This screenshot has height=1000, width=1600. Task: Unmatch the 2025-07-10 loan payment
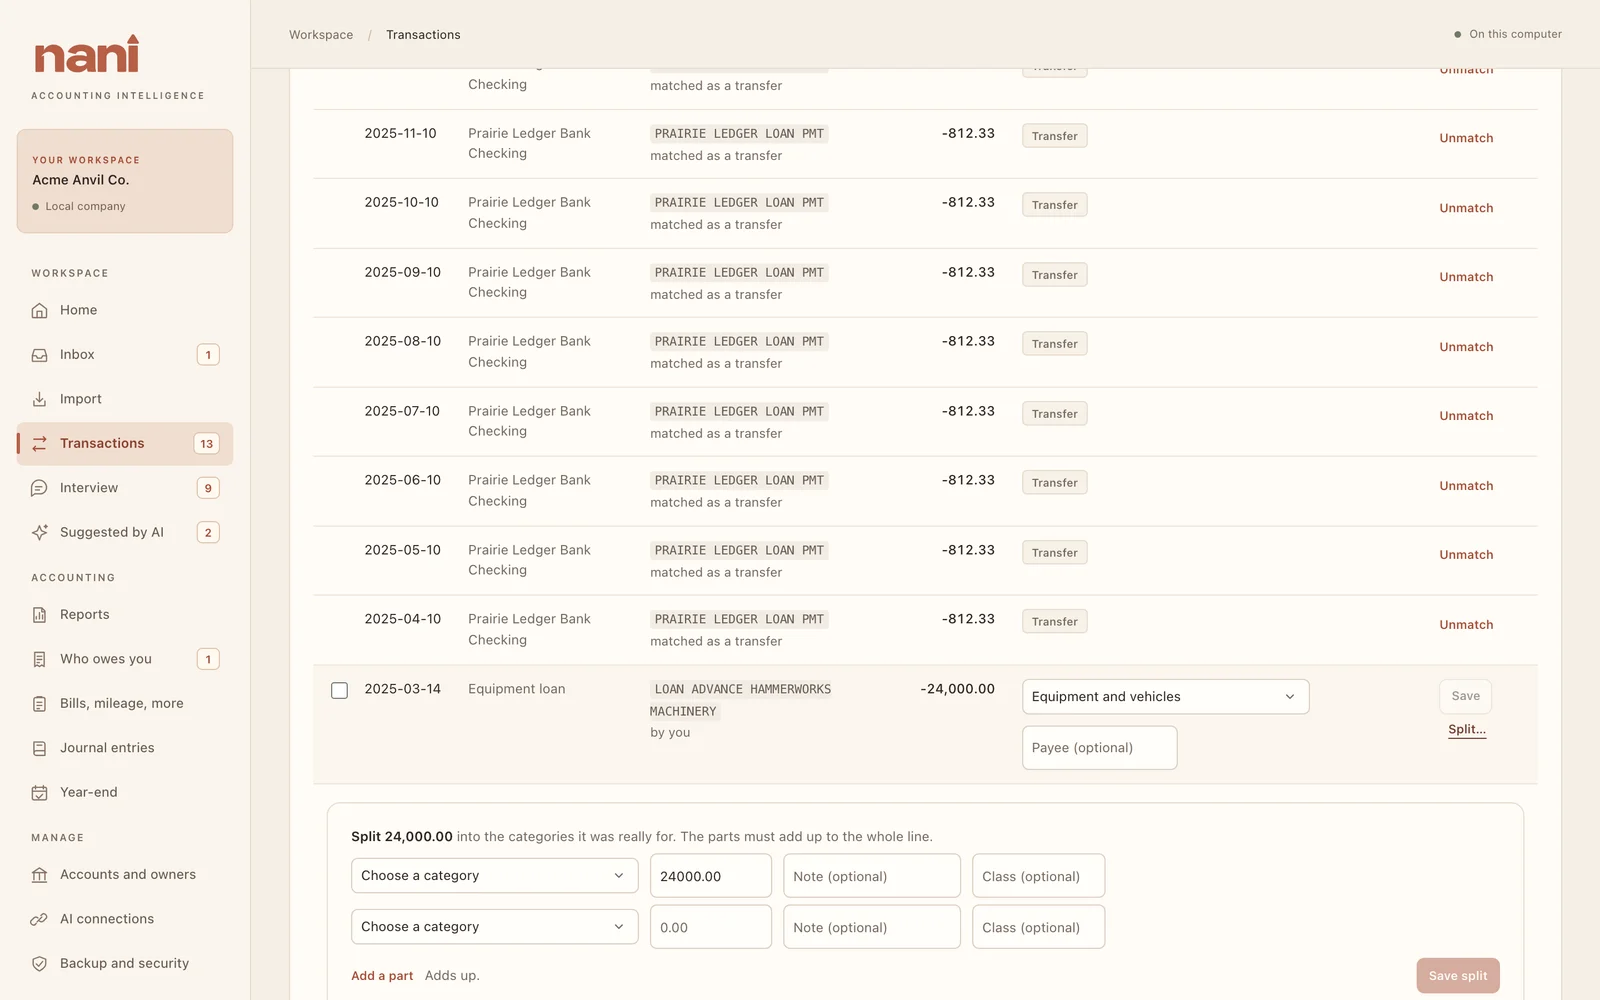[1466, 416]
